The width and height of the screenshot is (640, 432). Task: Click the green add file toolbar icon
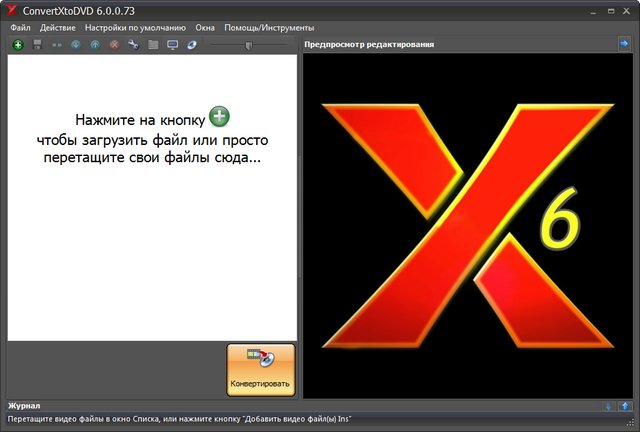tap(18, 45)
